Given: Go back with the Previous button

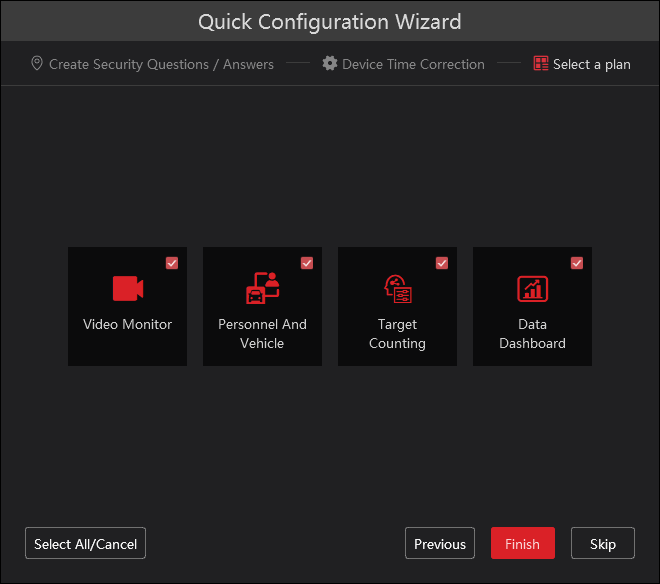Looking at the screenshot, I should point(440,543).
